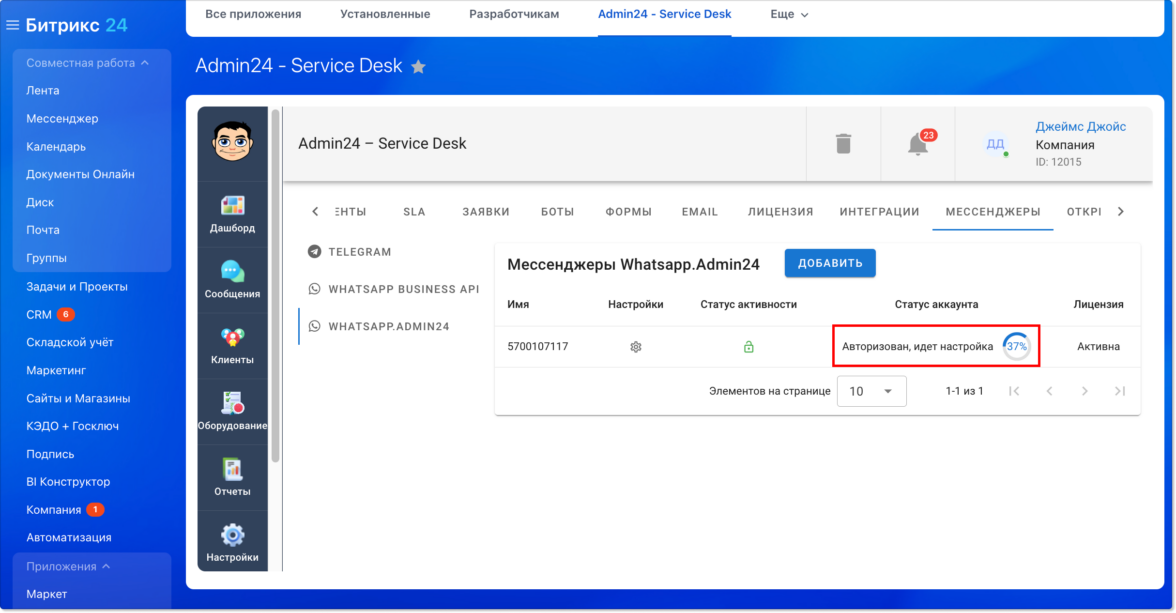Open the hamburger menu beside Битрикс 24
The width and height of the screenshot is (1176, 613).
[13, 25]
